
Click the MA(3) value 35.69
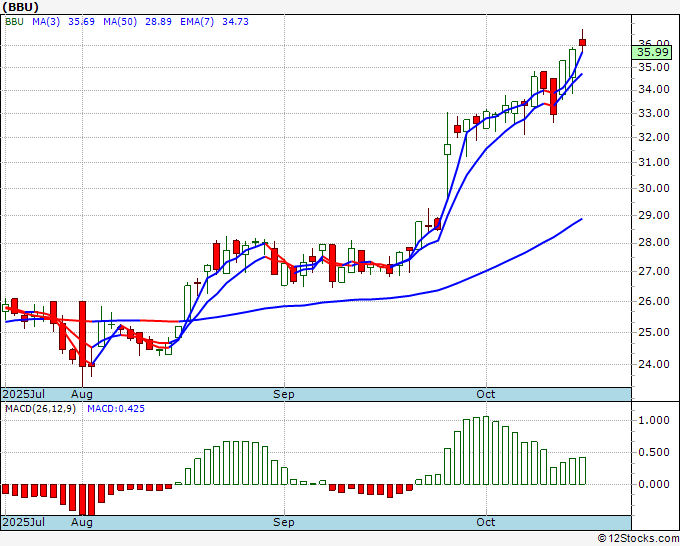pos(81,22)
